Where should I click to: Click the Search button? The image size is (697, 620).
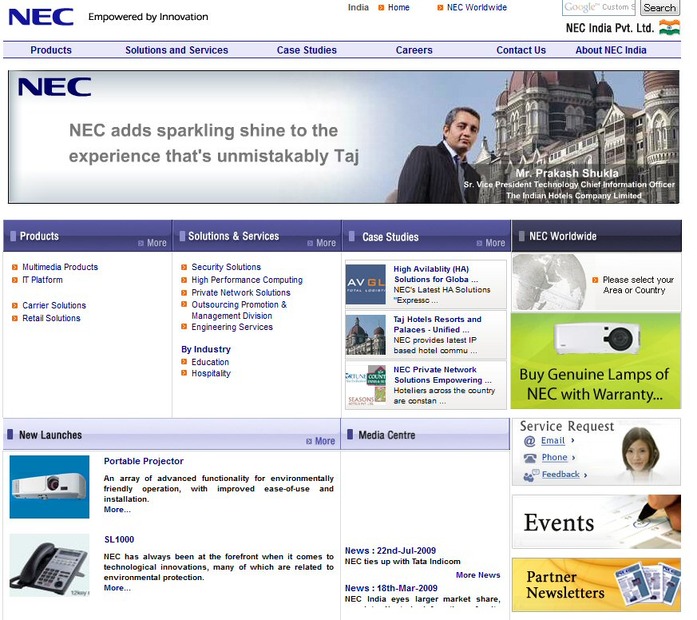pos(660,8)
